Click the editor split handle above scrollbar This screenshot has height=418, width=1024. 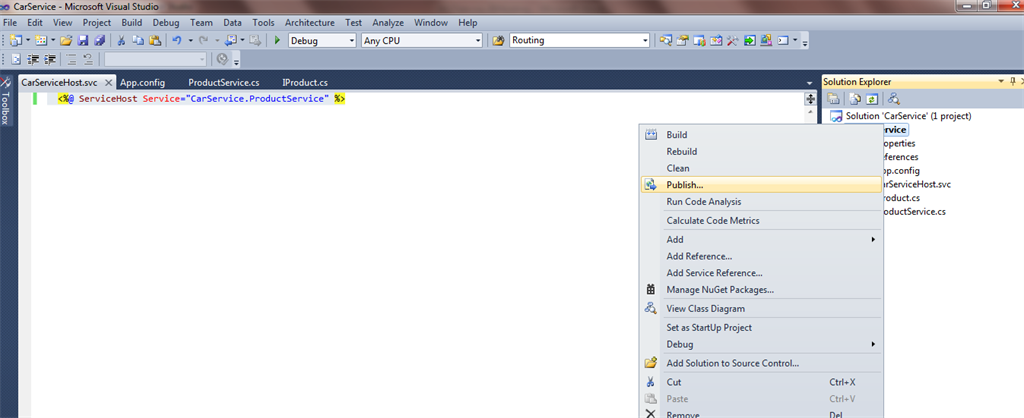click(x=810, y=99)
